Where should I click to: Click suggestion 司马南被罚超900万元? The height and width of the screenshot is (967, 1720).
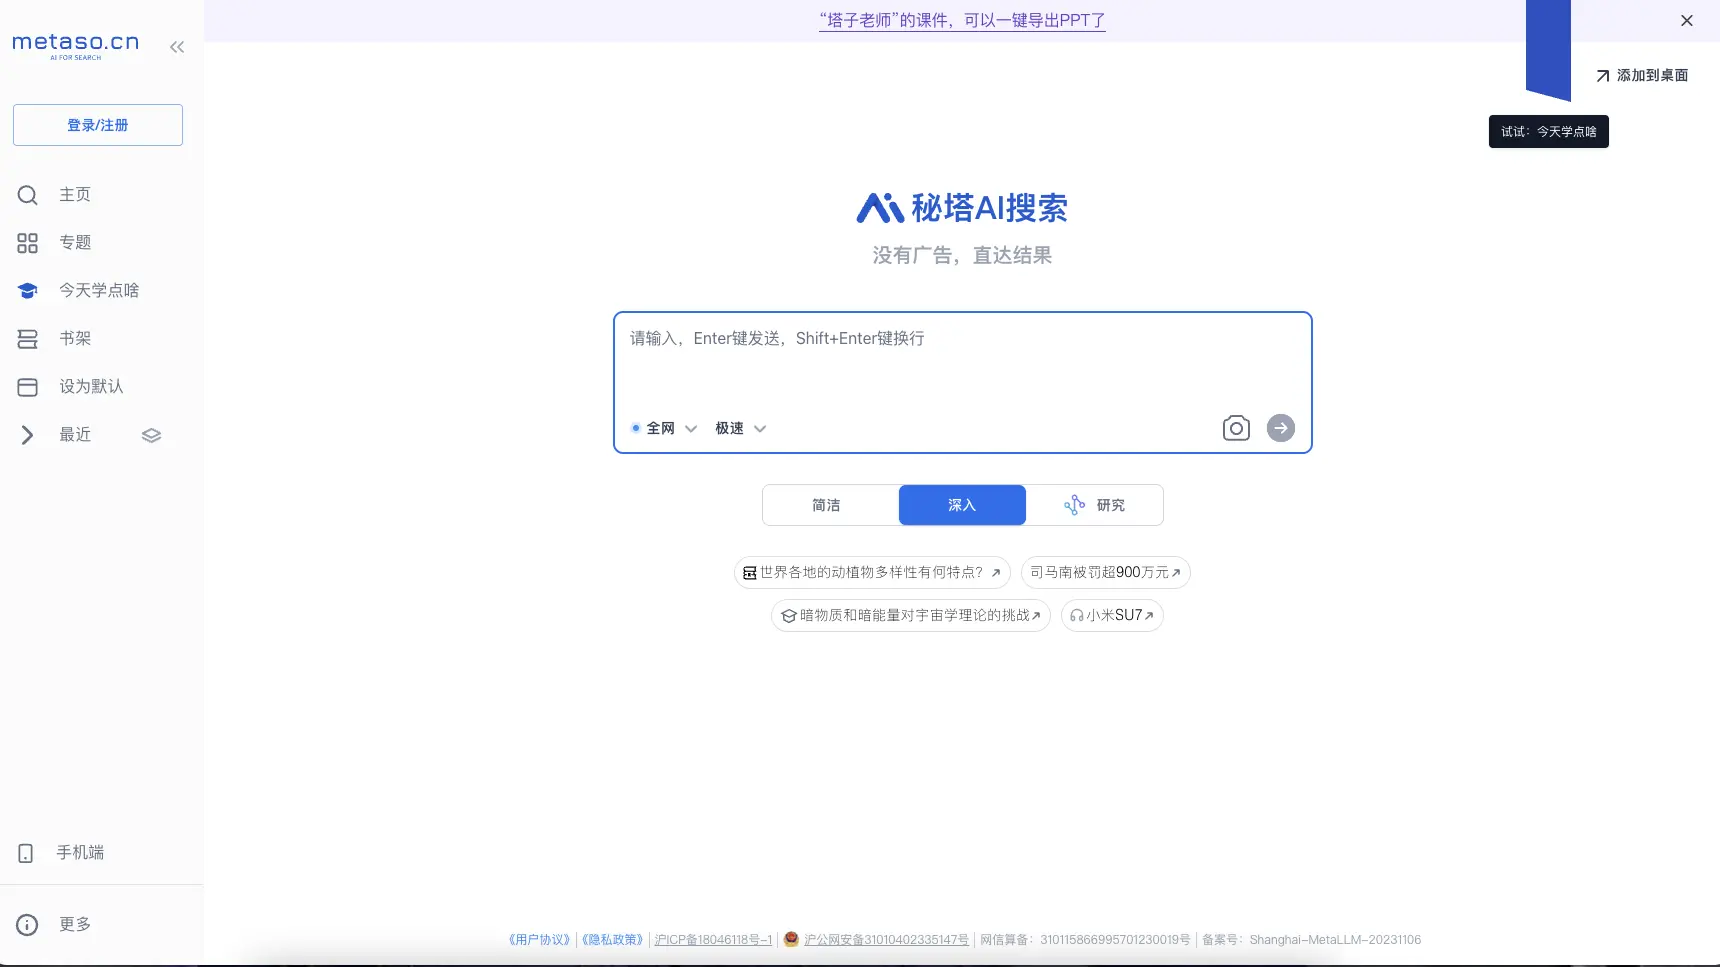pyautogui.click(x=1105, y=572)
